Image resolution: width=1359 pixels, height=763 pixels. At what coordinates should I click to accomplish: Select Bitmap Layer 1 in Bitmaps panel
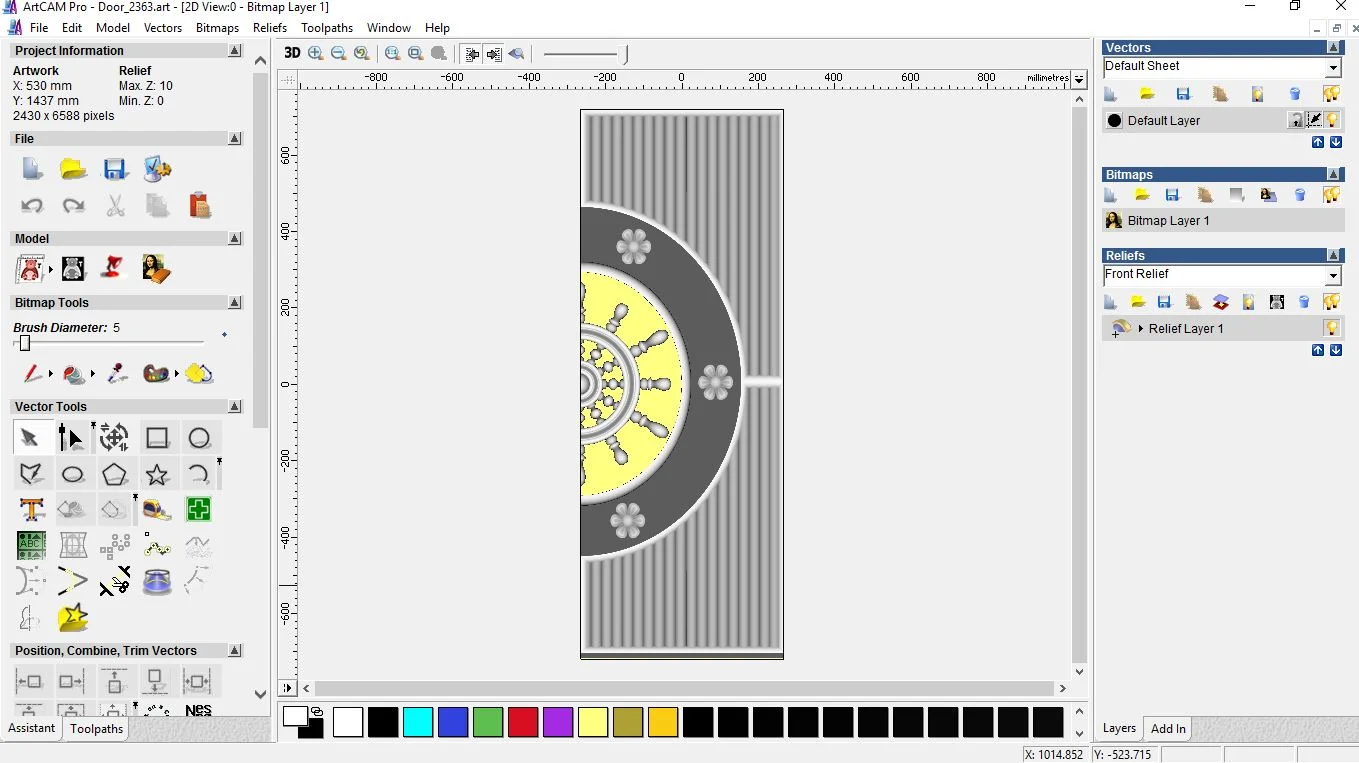(x=1168, y=220)
